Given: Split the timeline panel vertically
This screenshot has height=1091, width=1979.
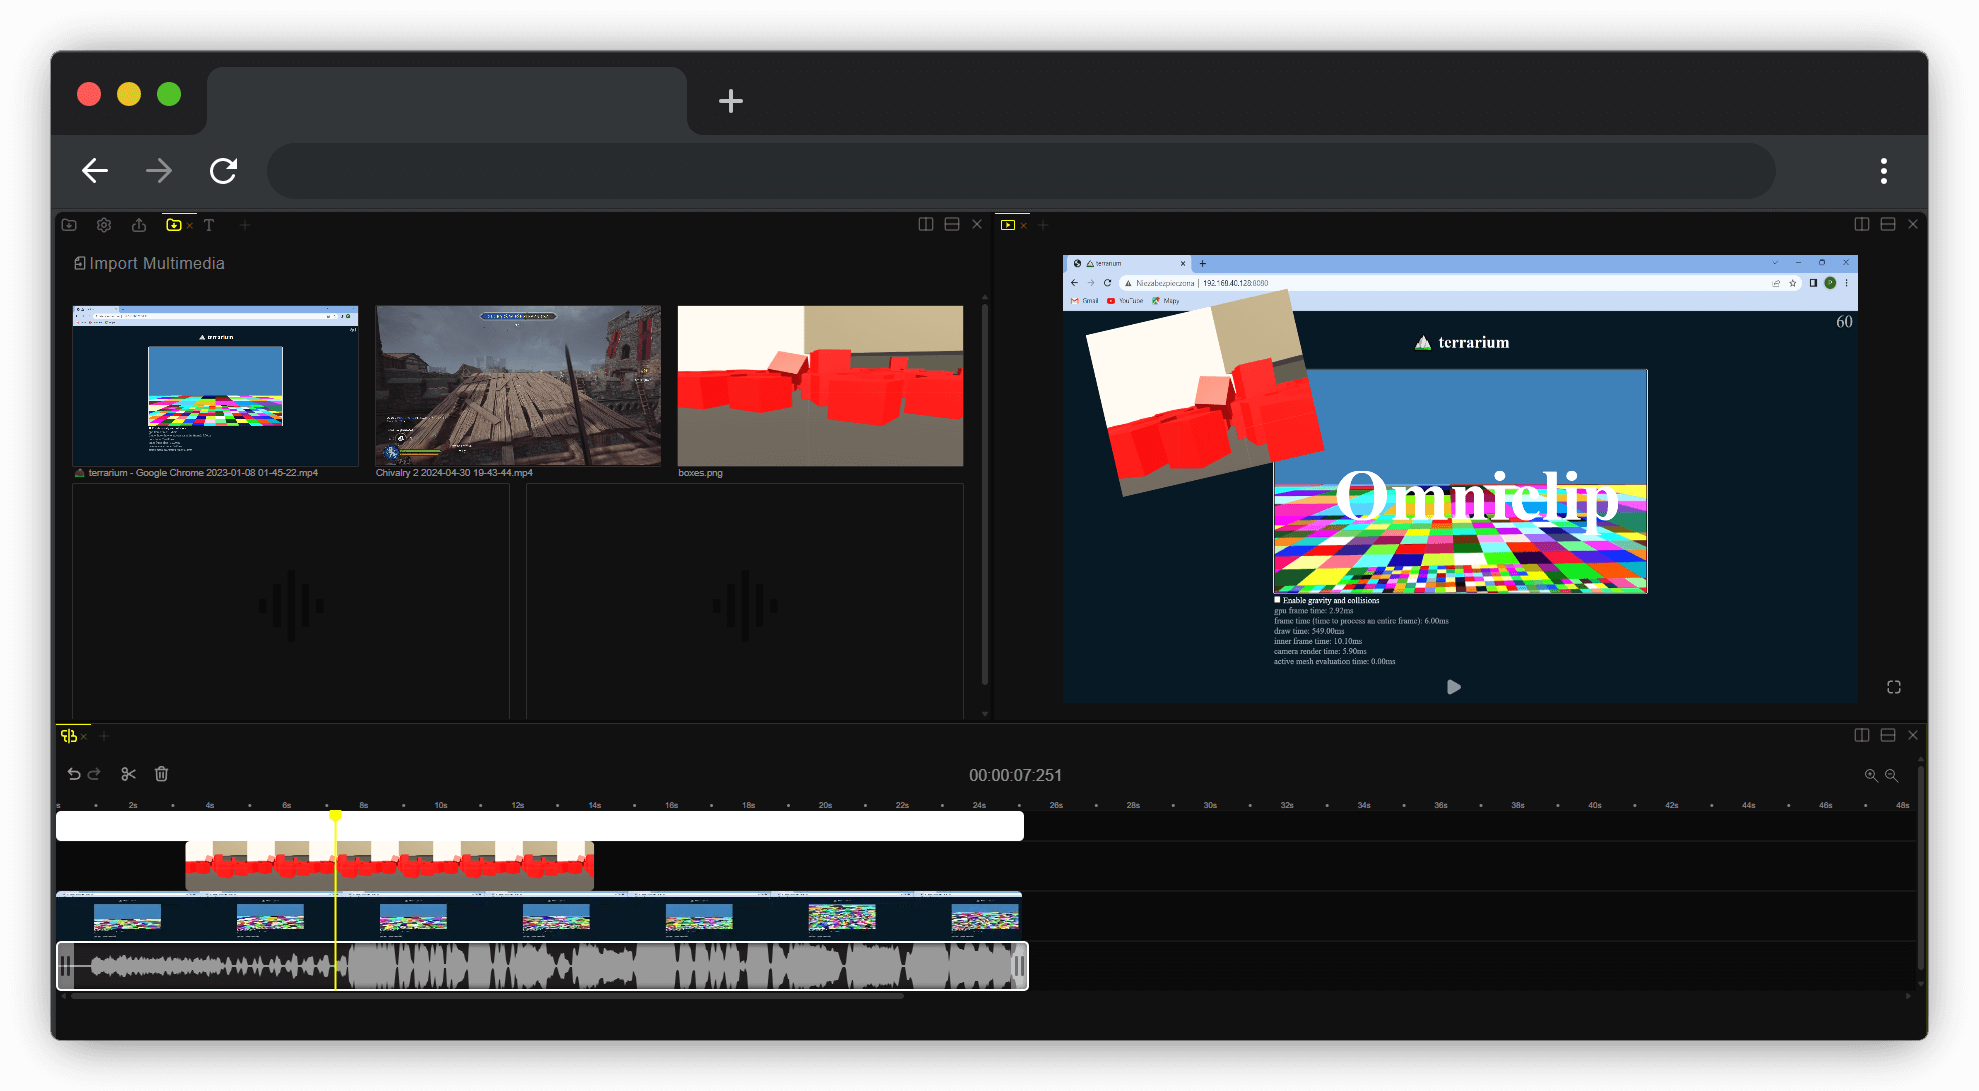Looking at the screenshot, I should [x=1861, y=735].
